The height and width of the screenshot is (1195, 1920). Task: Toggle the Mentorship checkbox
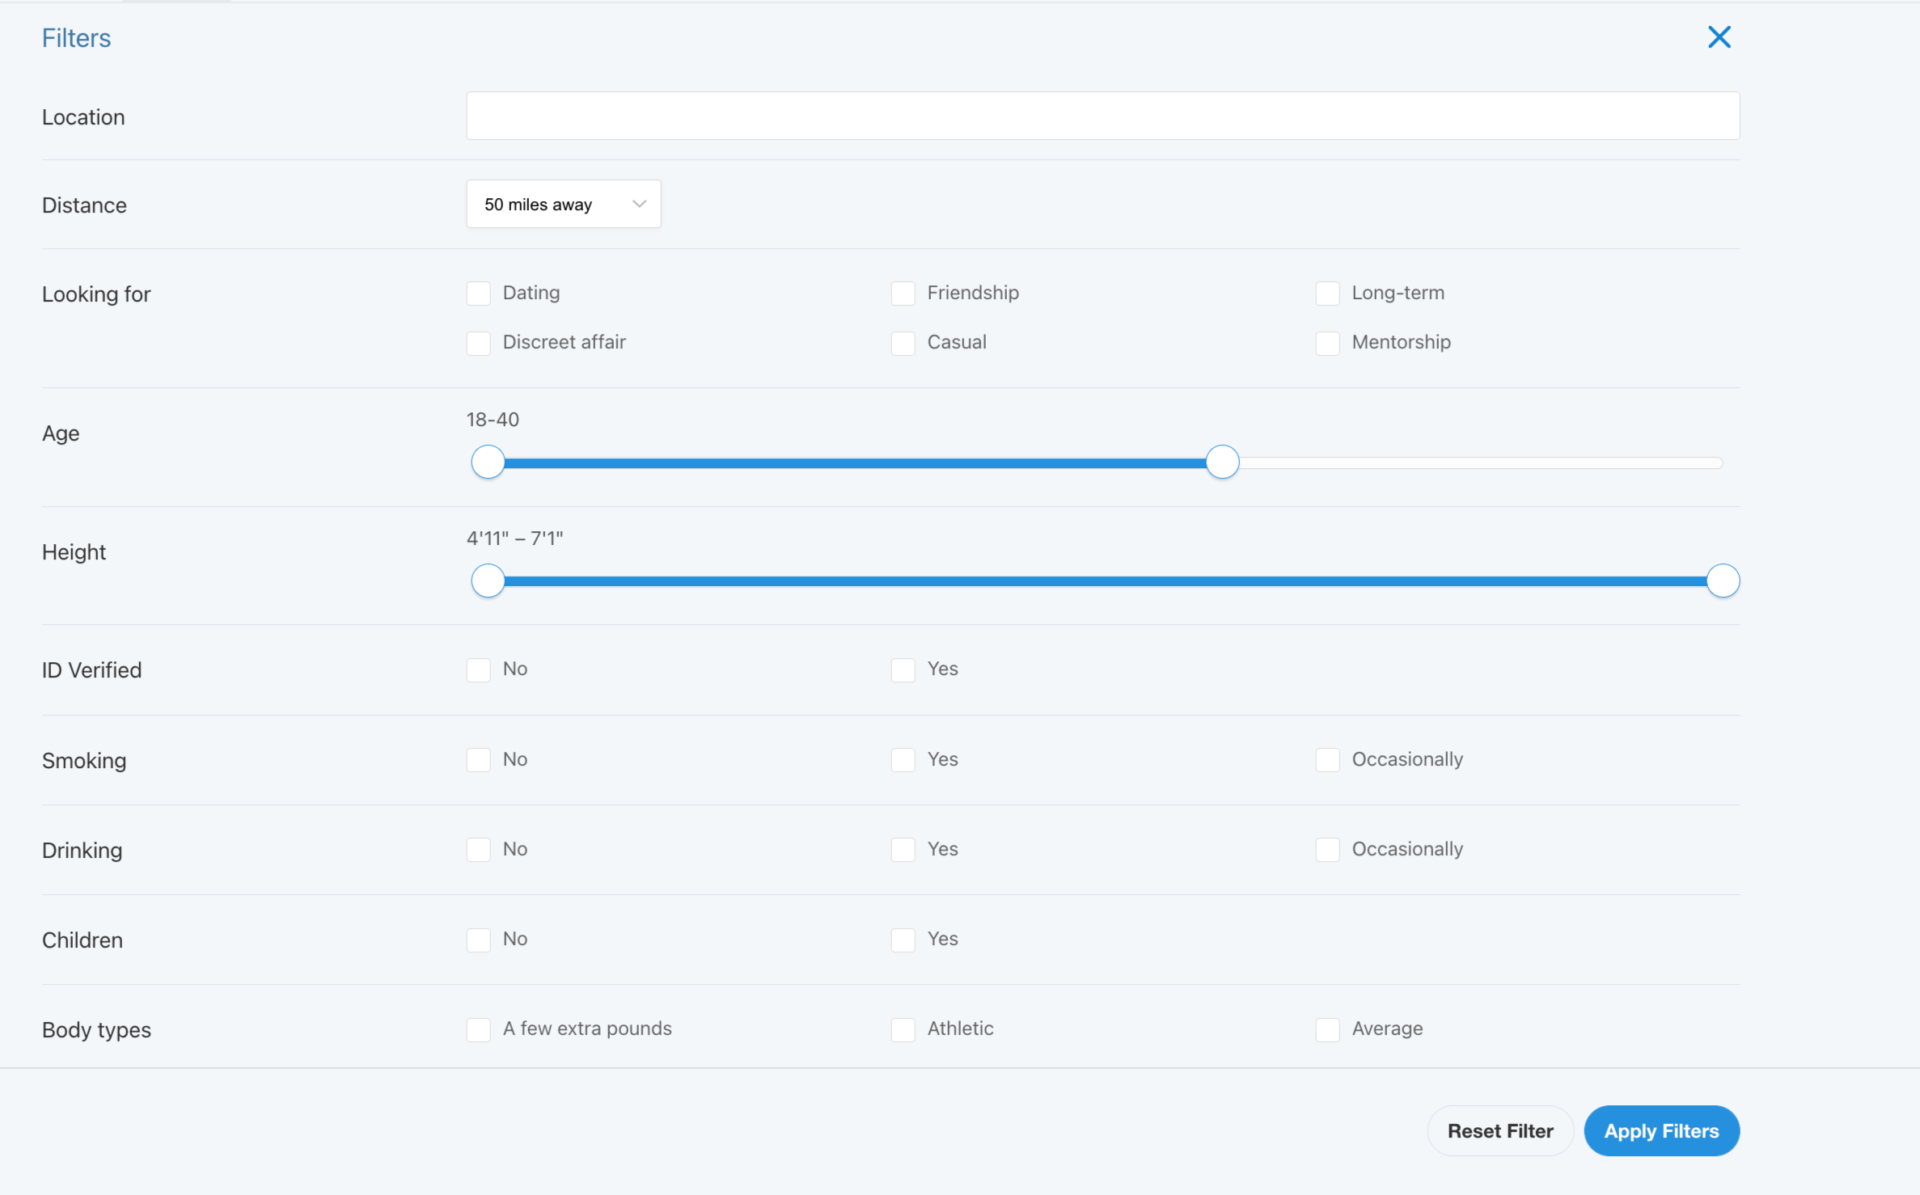(x=1327, y=343)
